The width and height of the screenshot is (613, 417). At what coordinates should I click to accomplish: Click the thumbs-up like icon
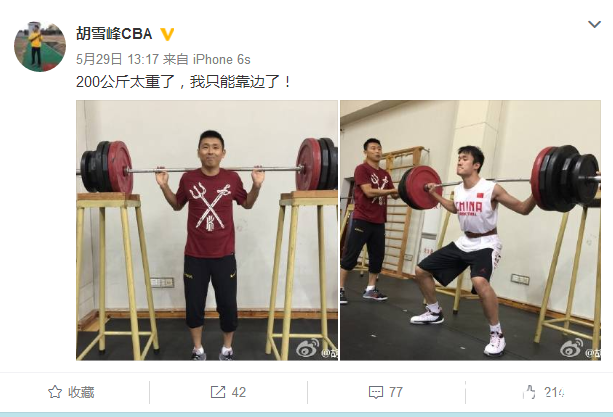[x=530, y=392]
